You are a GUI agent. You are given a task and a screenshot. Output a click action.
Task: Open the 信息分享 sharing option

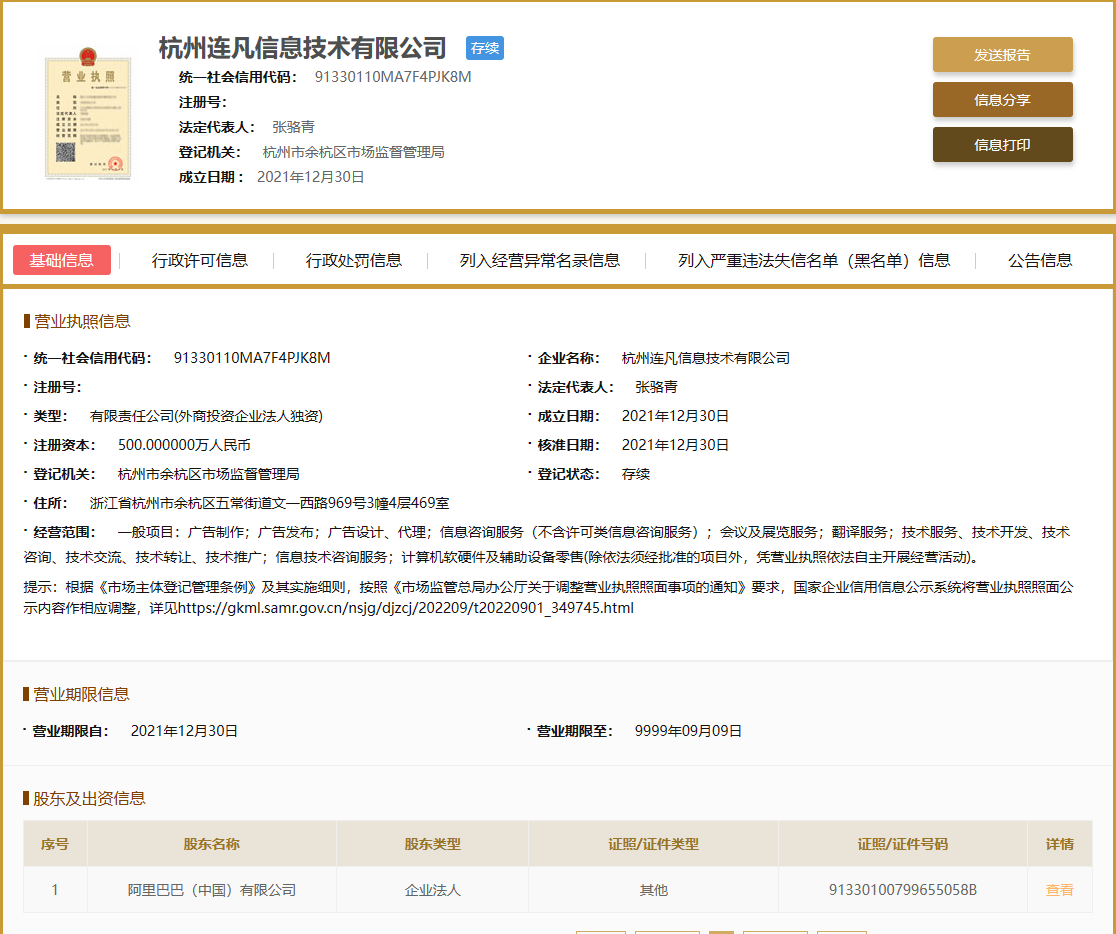1002,99
